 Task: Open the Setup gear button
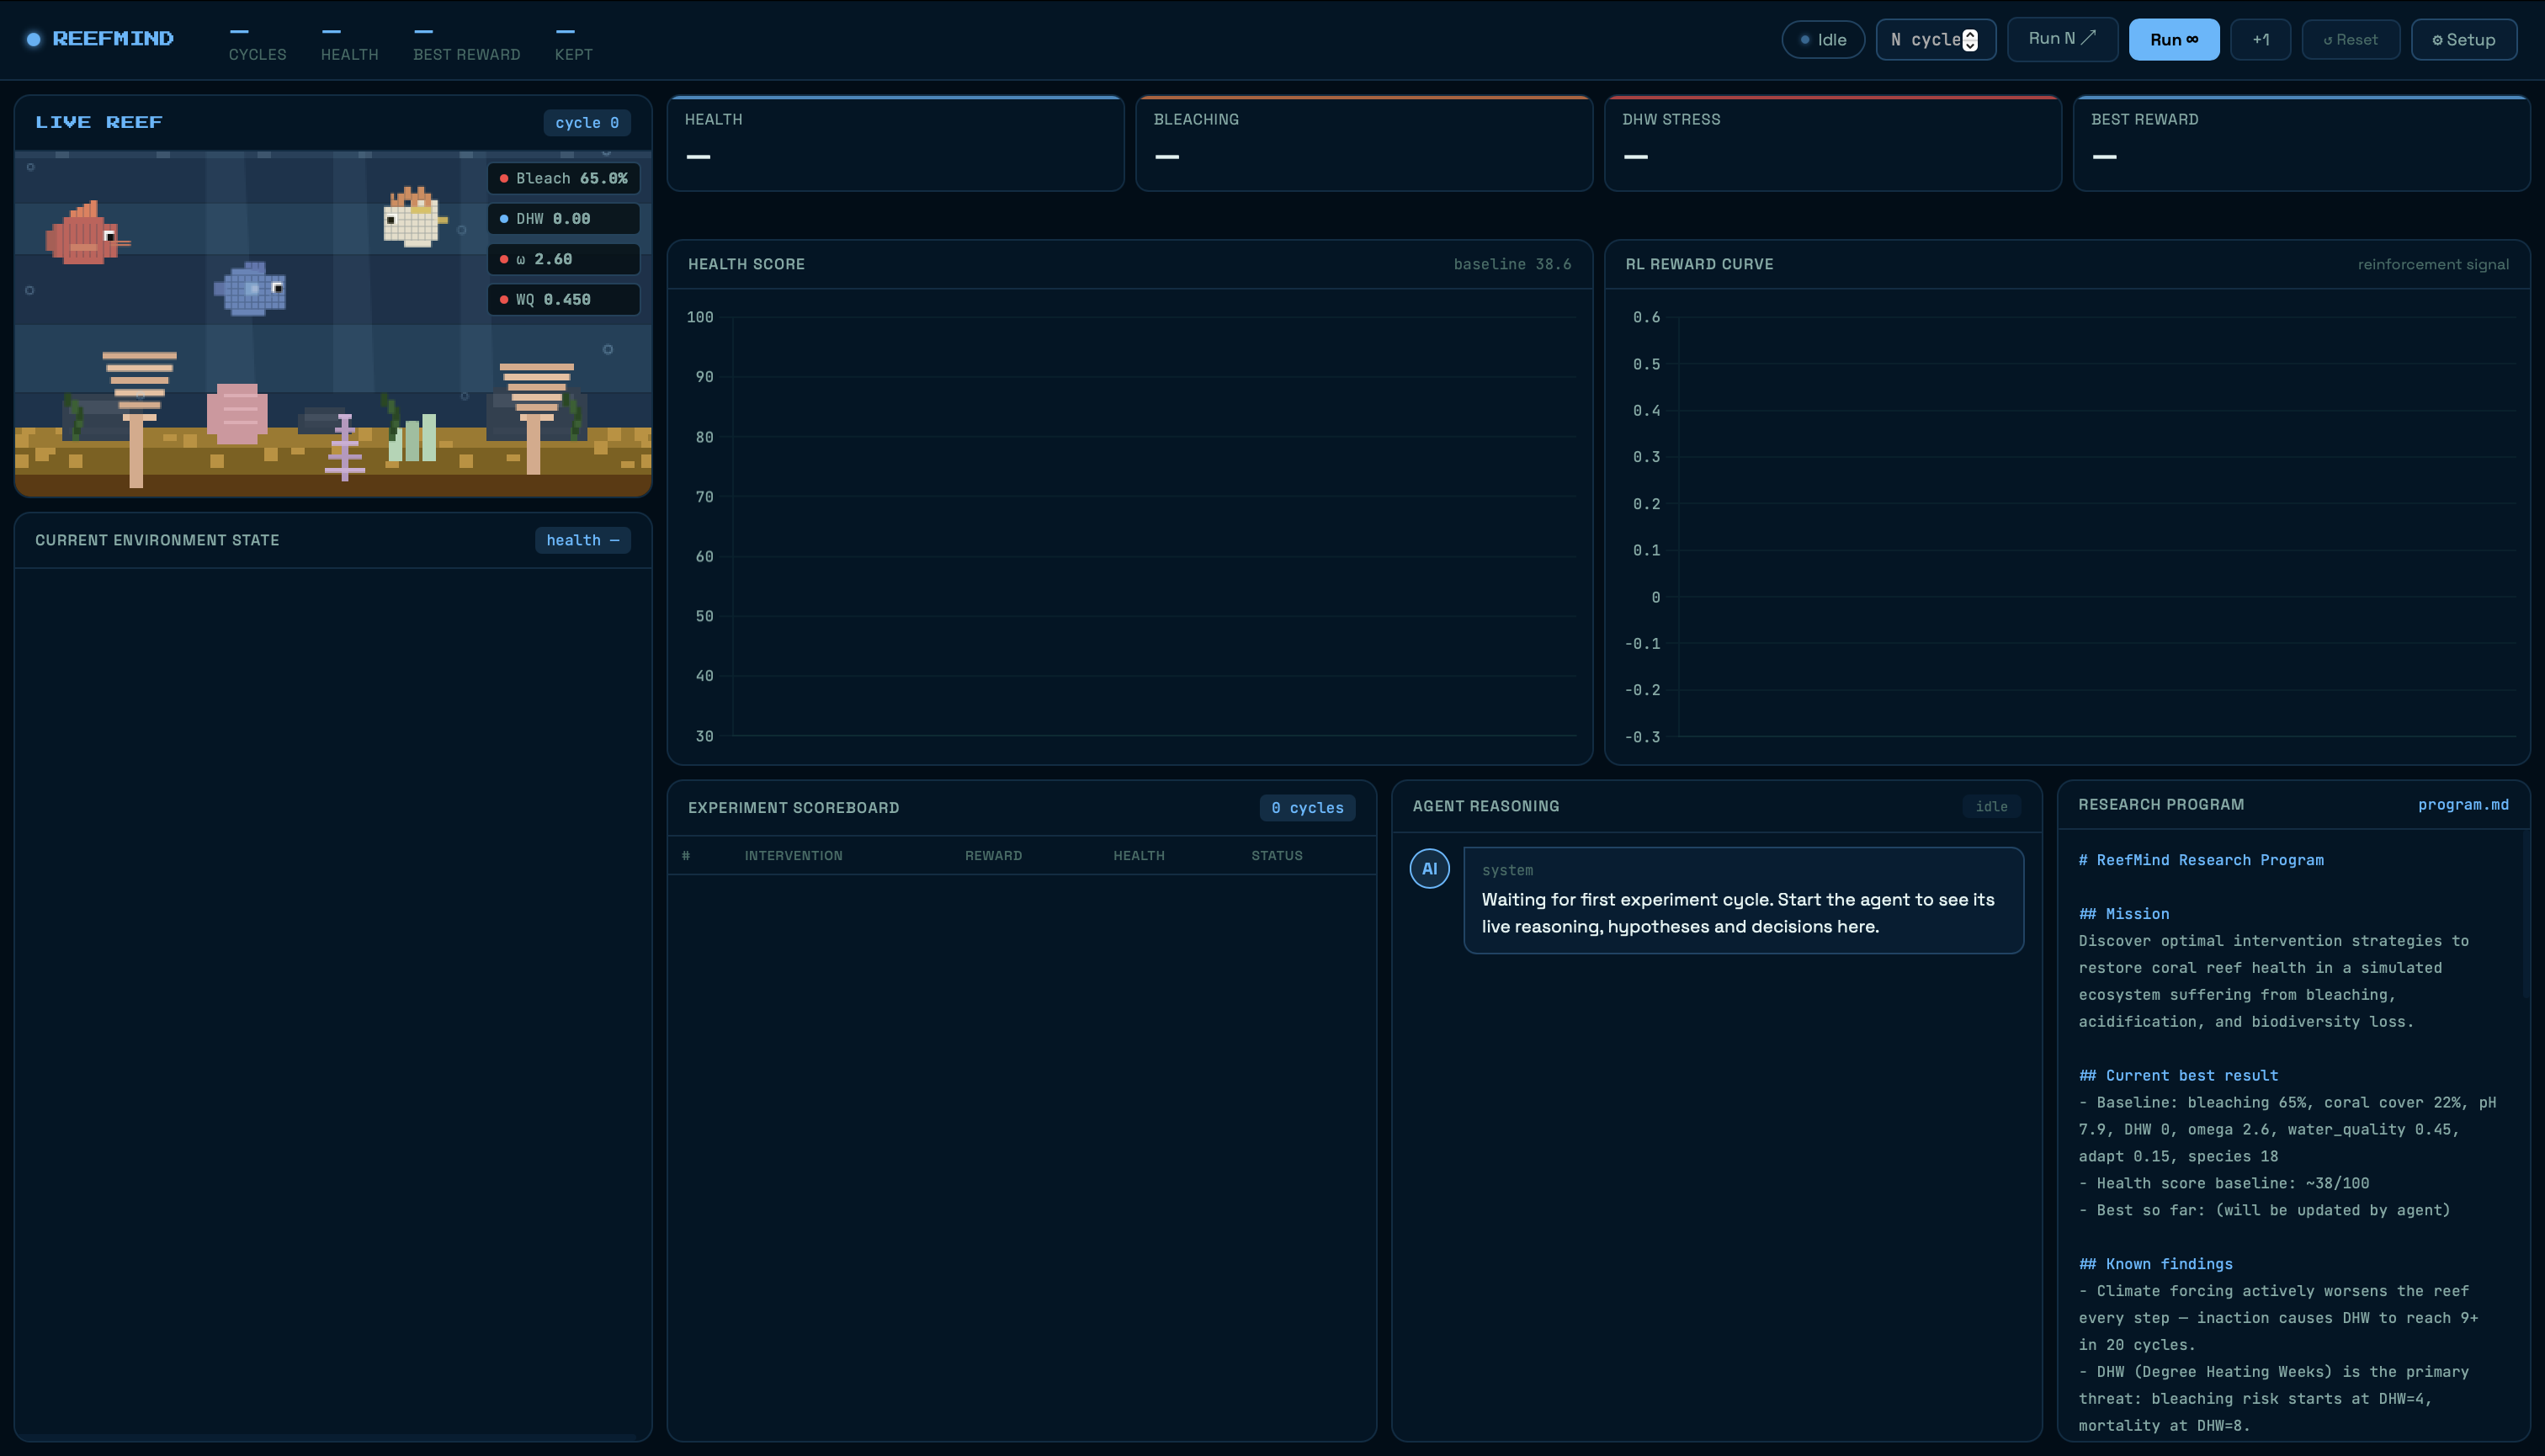point(2463,40)
